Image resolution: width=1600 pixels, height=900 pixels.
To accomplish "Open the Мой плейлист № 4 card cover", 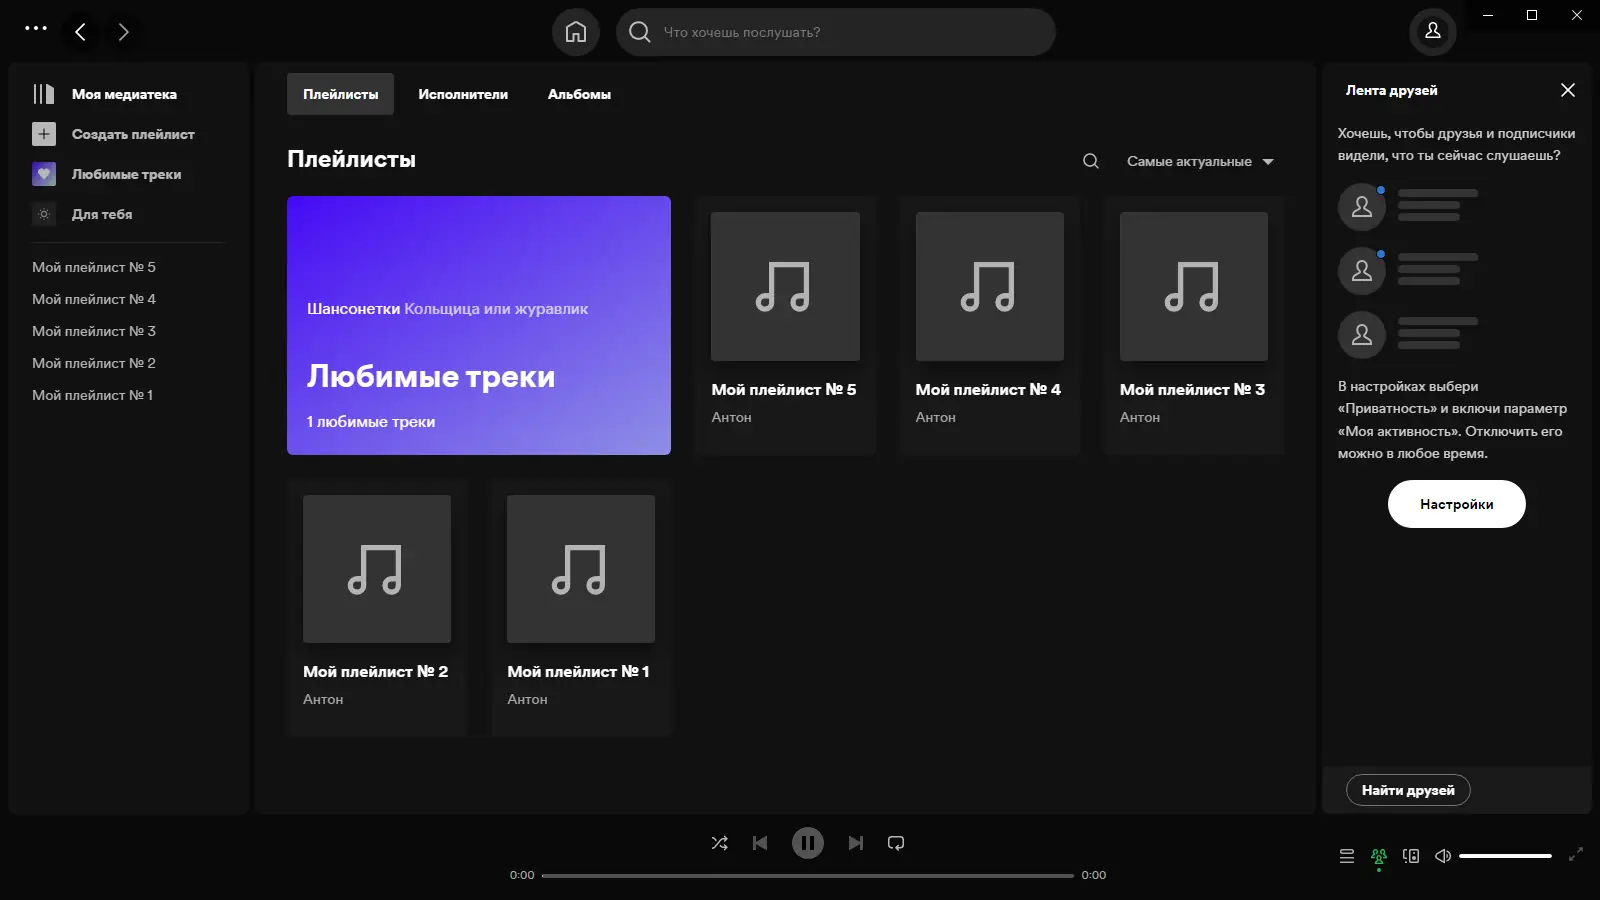I will [x=990, y=286].
